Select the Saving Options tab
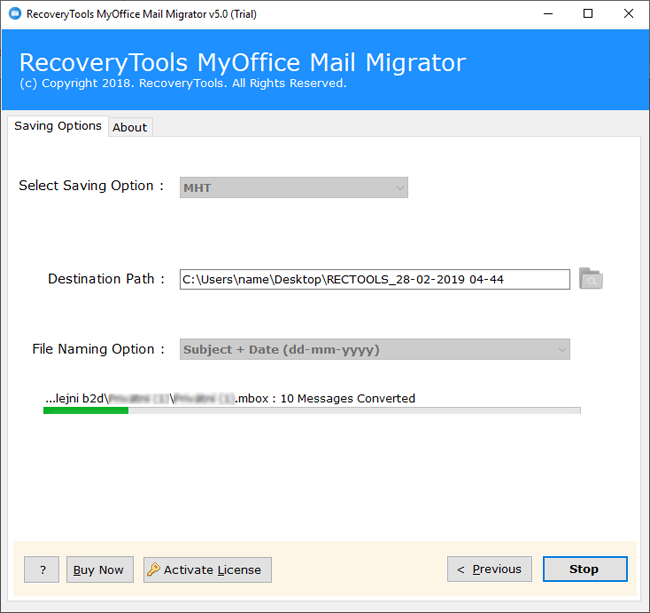Screen dimensions: 650x613 point(58,126)
